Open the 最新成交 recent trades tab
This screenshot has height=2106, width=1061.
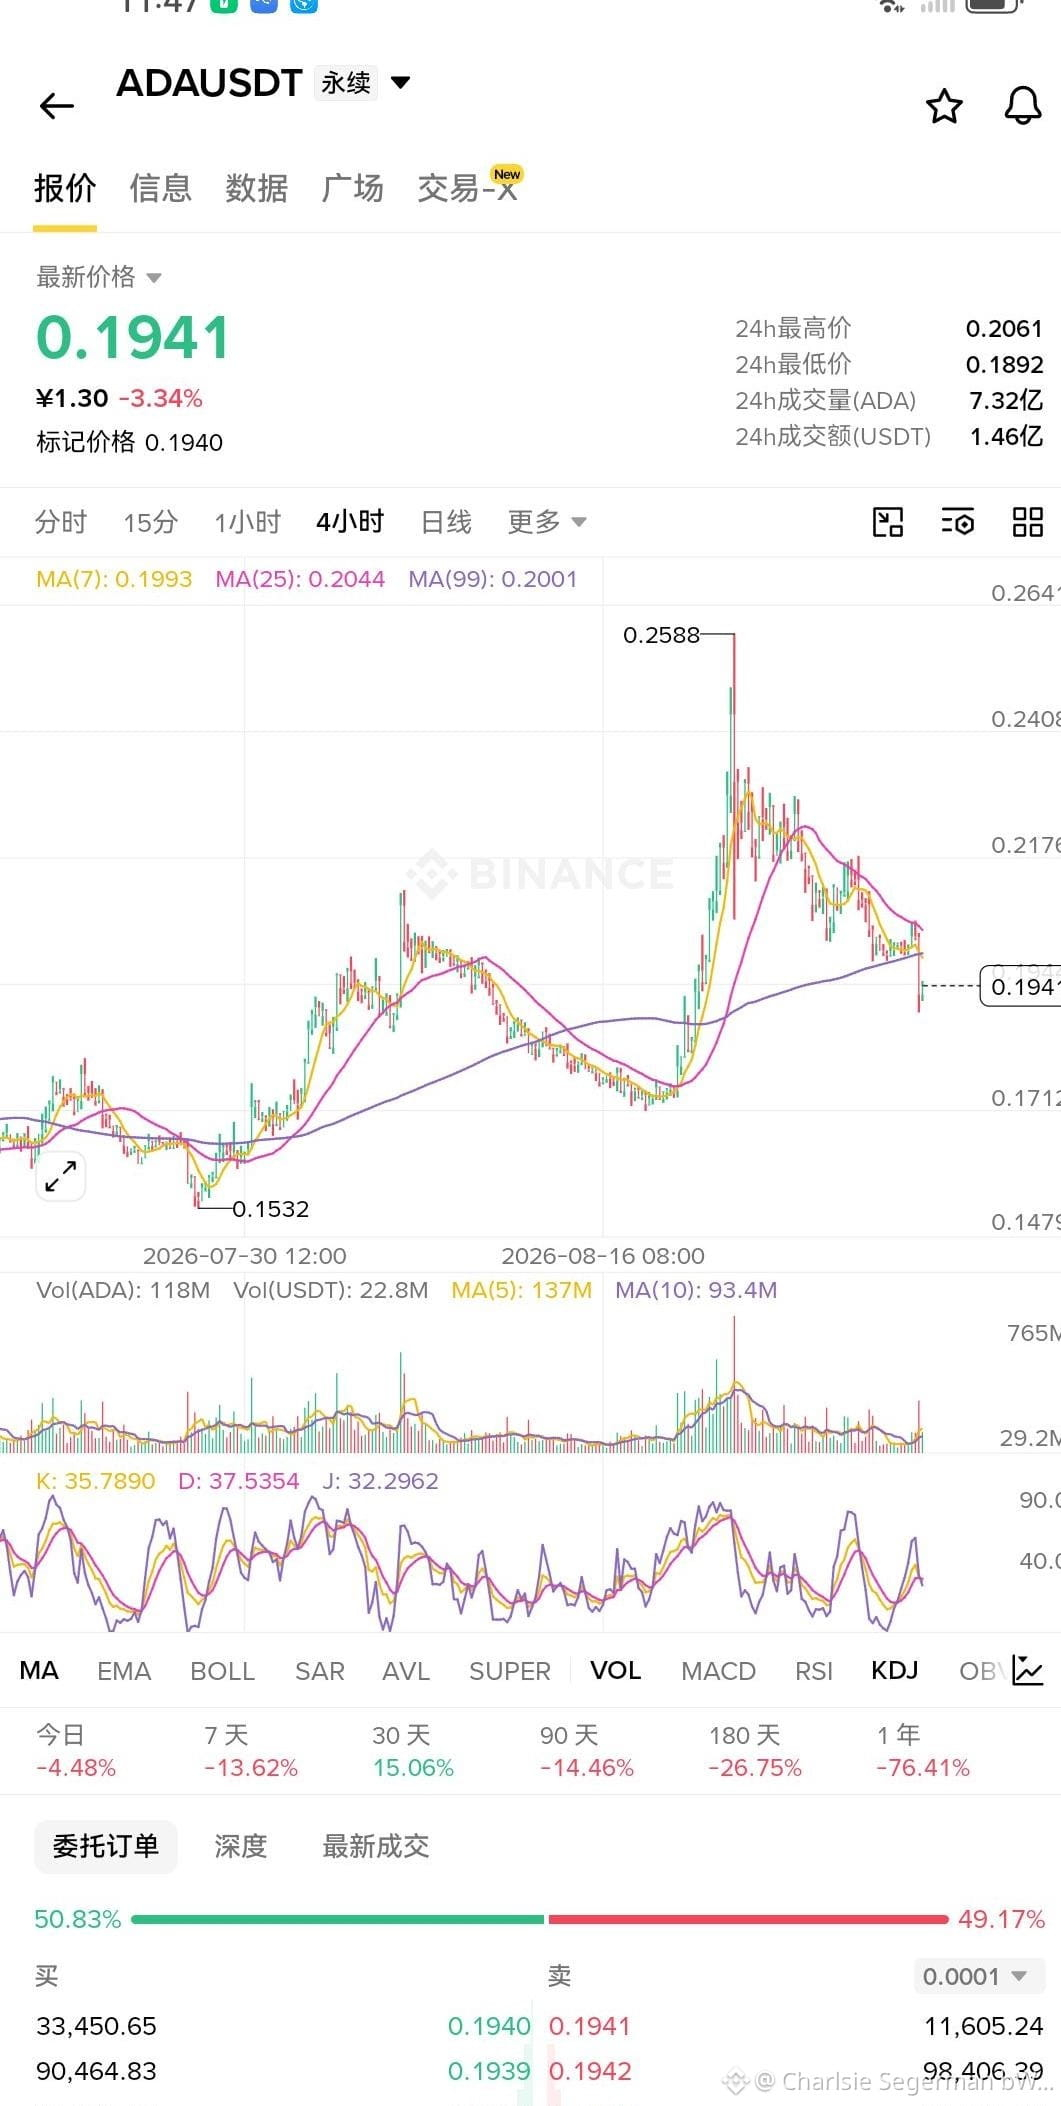coord(376,1846)
